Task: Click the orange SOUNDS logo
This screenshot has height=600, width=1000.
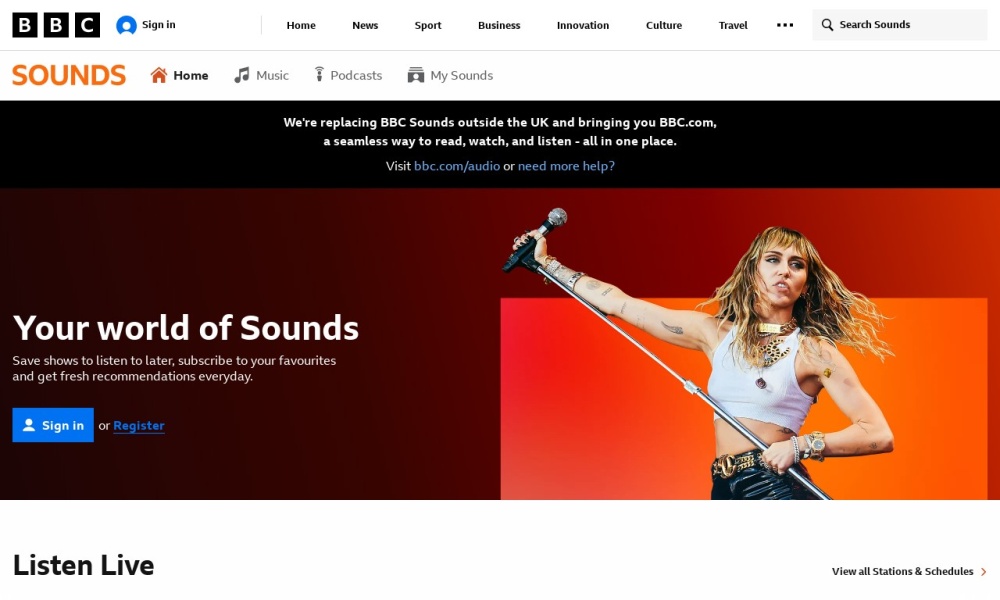Action: coord(69,75)
